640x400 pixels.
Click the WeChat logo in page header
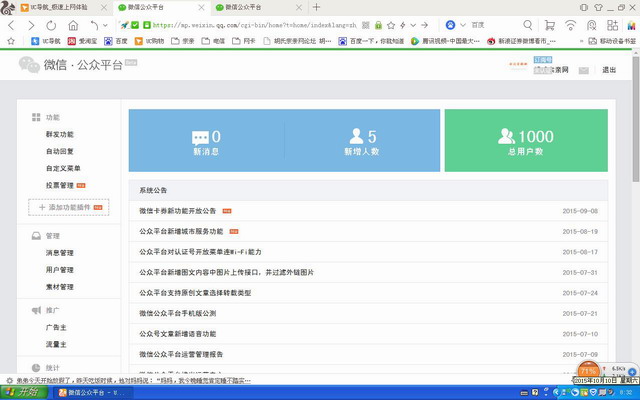pyautogui.click(x=29, y=65)
